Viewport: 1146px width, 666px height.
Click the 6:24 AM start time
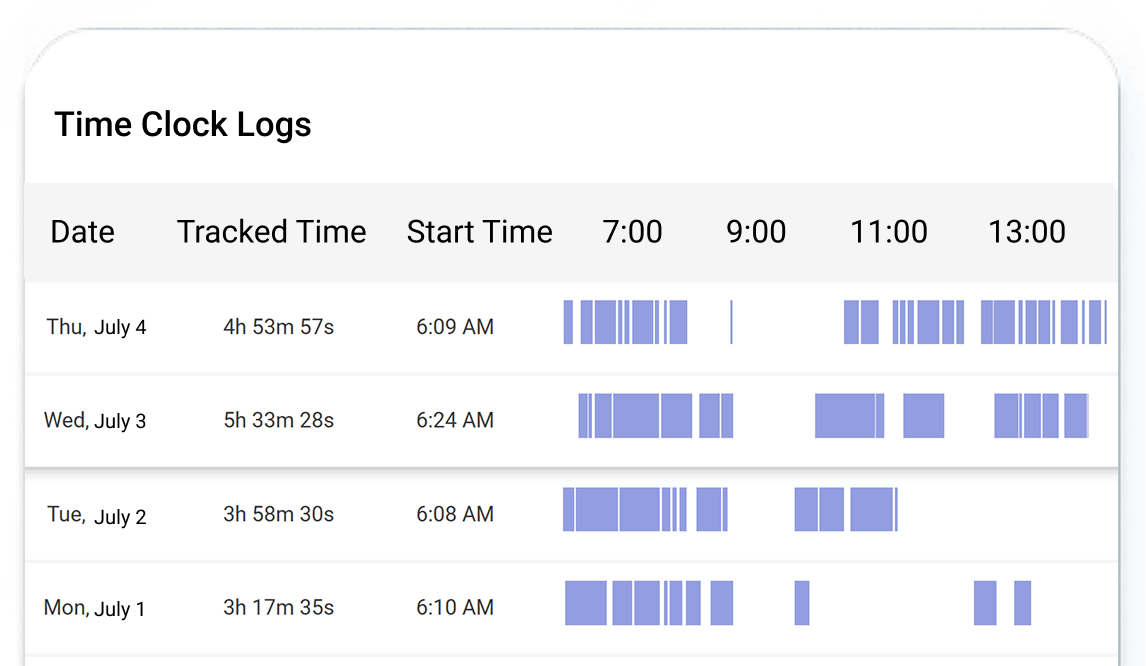tap(455, 420)
